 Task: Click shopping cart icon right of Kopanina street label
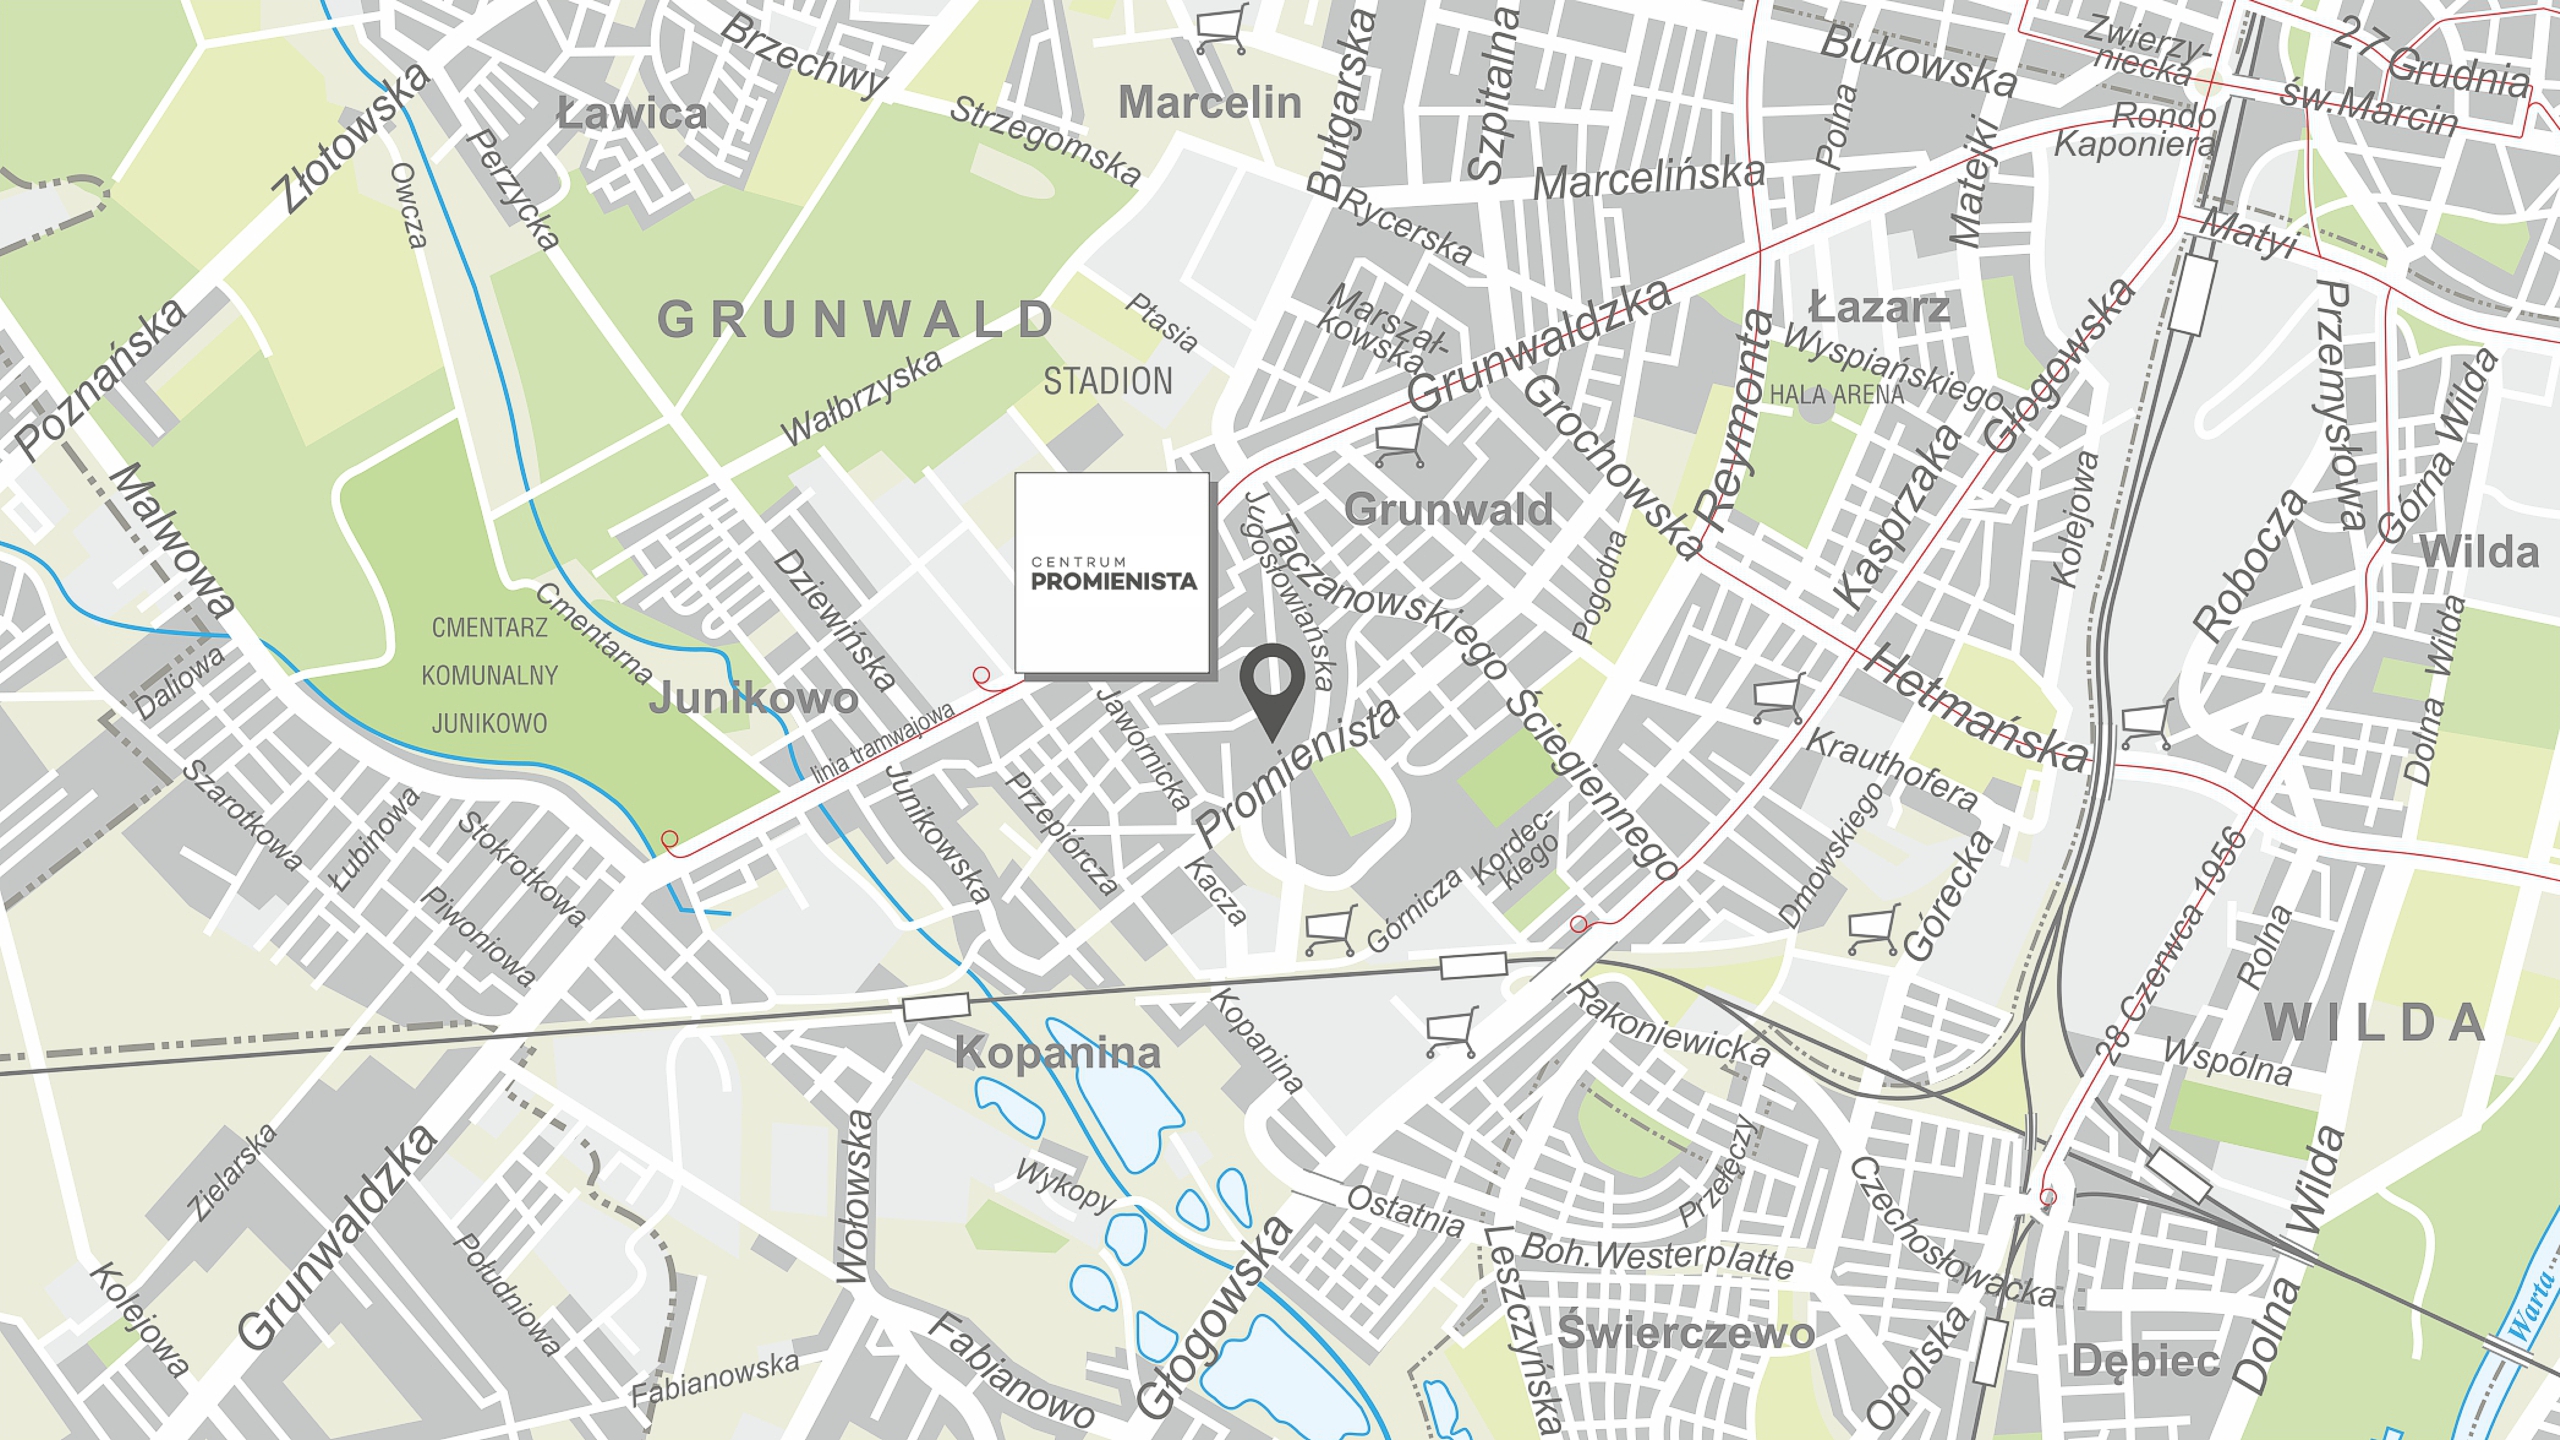tap(1450, 1033)
